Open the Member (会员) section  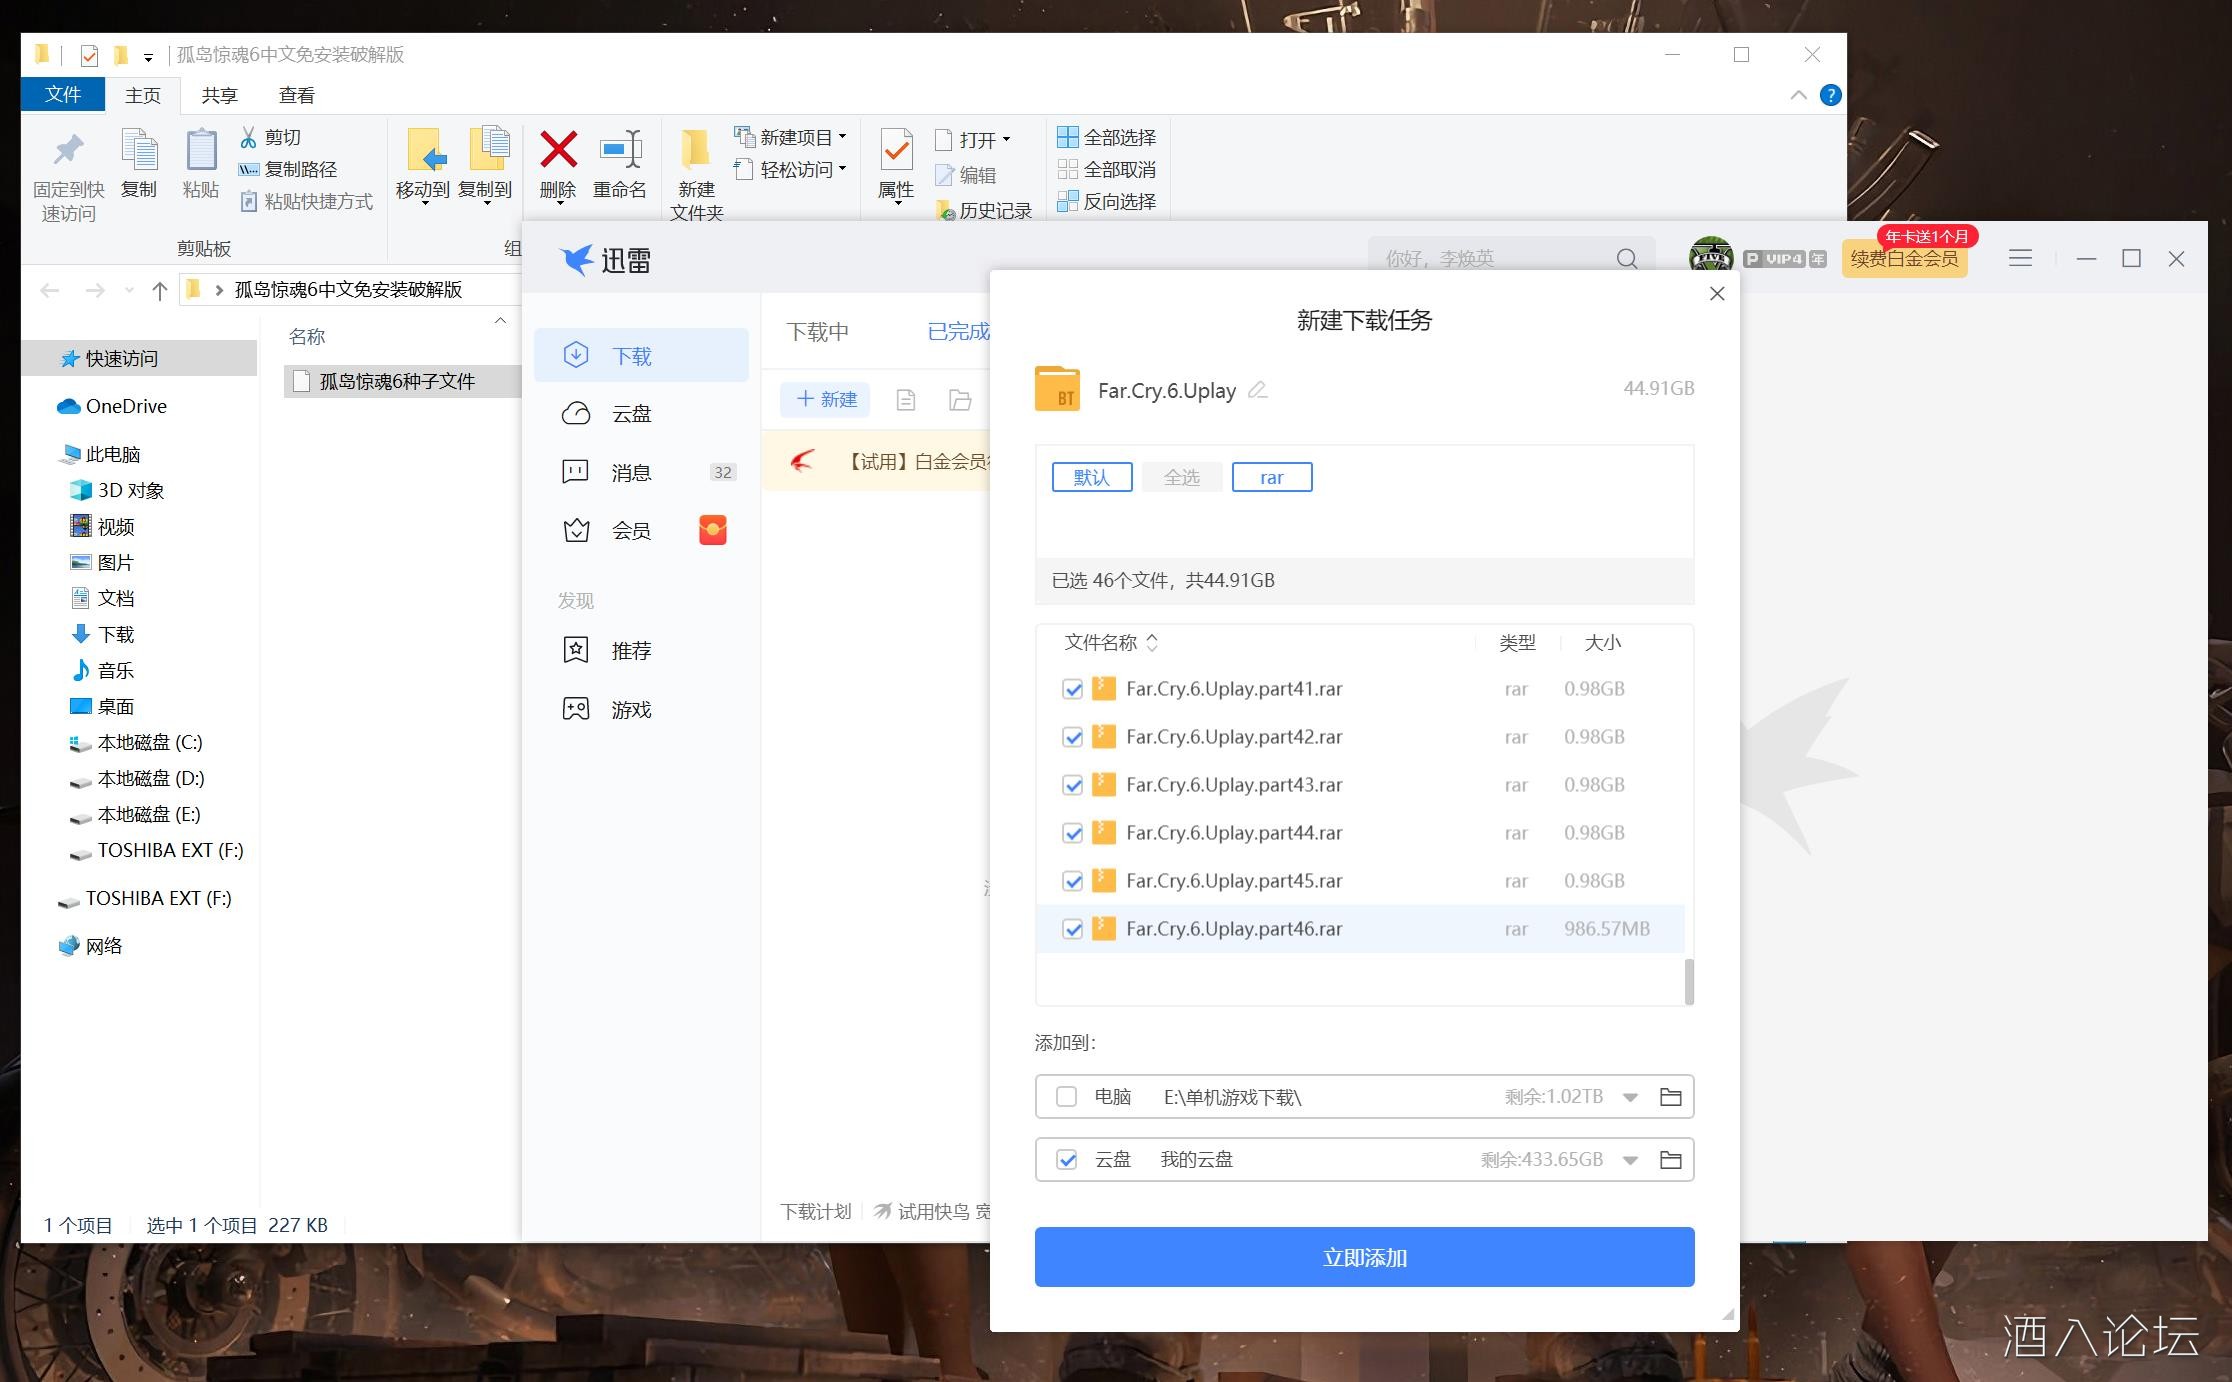coord(641,531)
